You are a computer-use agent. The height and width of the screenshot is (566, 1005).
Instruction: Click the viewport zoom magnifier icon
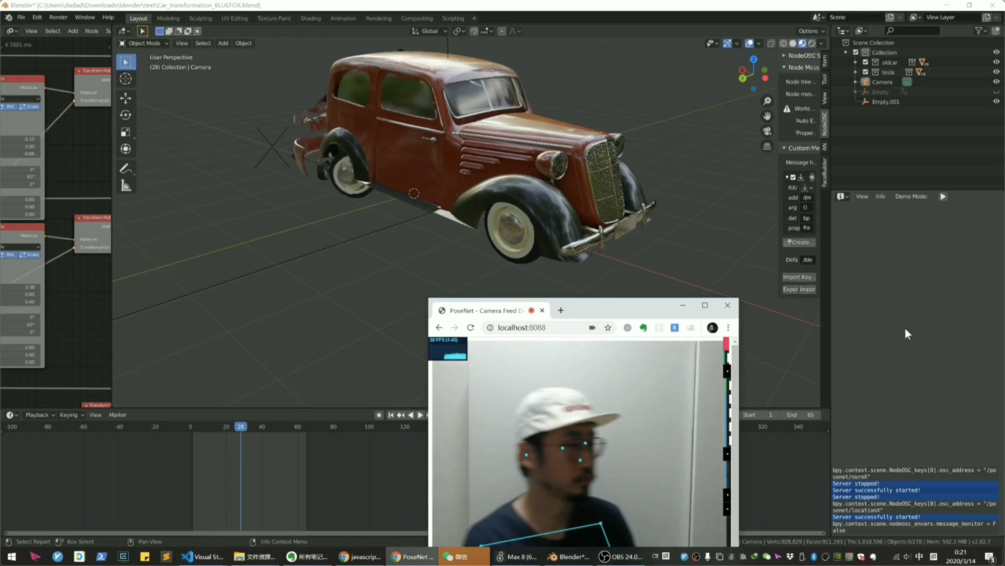pyautogui.click(x=767, y=101)
